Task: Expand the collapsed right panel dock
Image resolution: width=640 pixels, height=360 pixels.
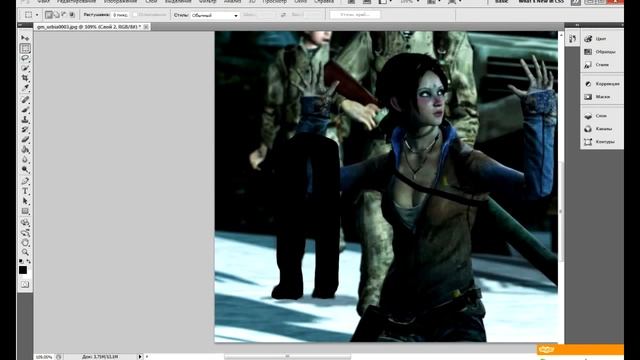Action: pyautogui.click(x=577, y=25)
